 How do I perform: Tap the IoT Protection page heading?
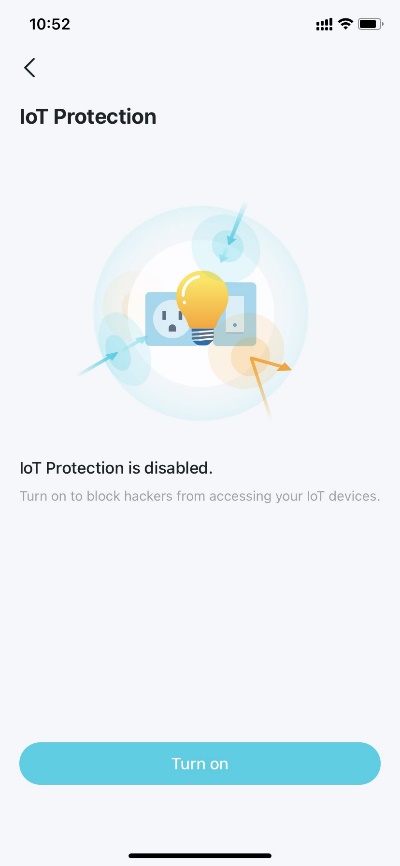(x=88, y=117)
